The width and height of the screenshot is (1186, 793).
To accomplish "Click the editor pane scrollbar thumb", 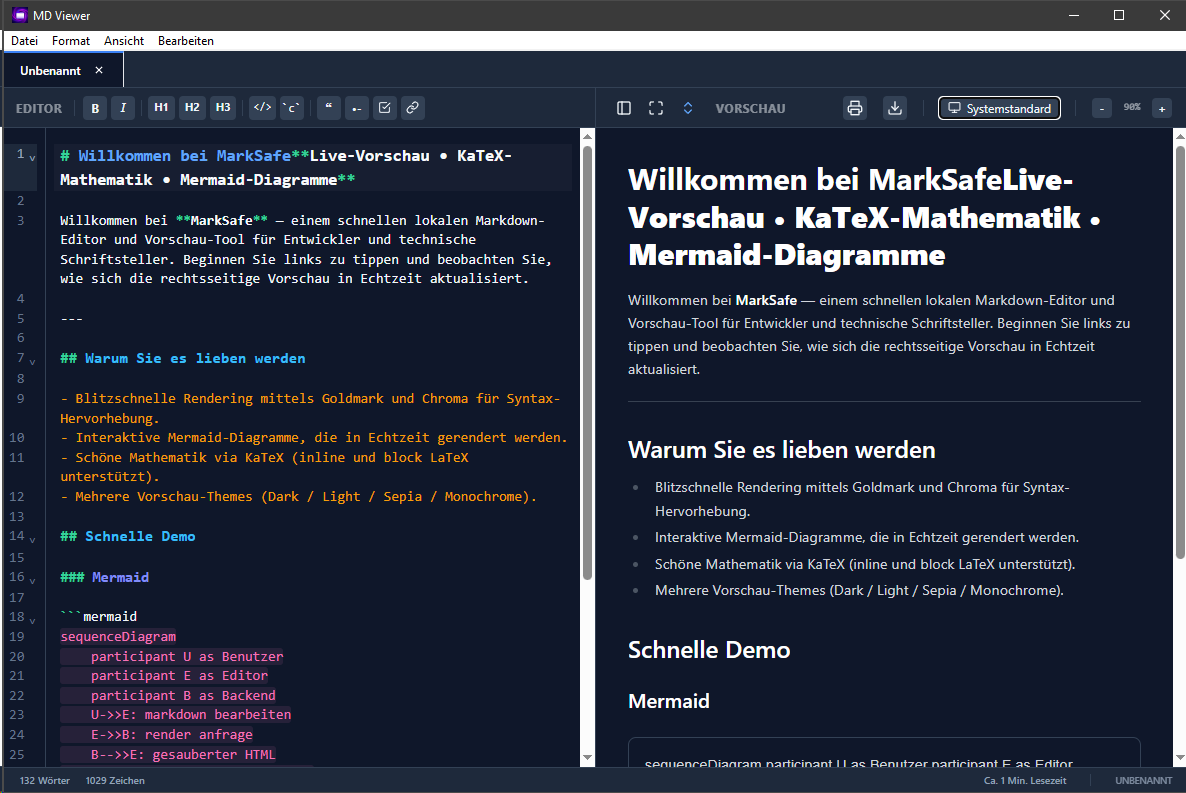I will pyautogui.click(x=587, y=363).
